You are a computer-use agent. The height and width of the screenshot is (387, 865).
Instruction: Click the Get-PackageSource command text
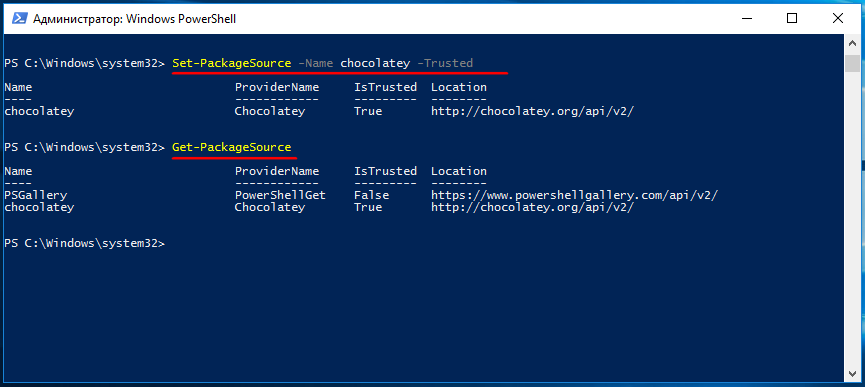coord(232,147)
